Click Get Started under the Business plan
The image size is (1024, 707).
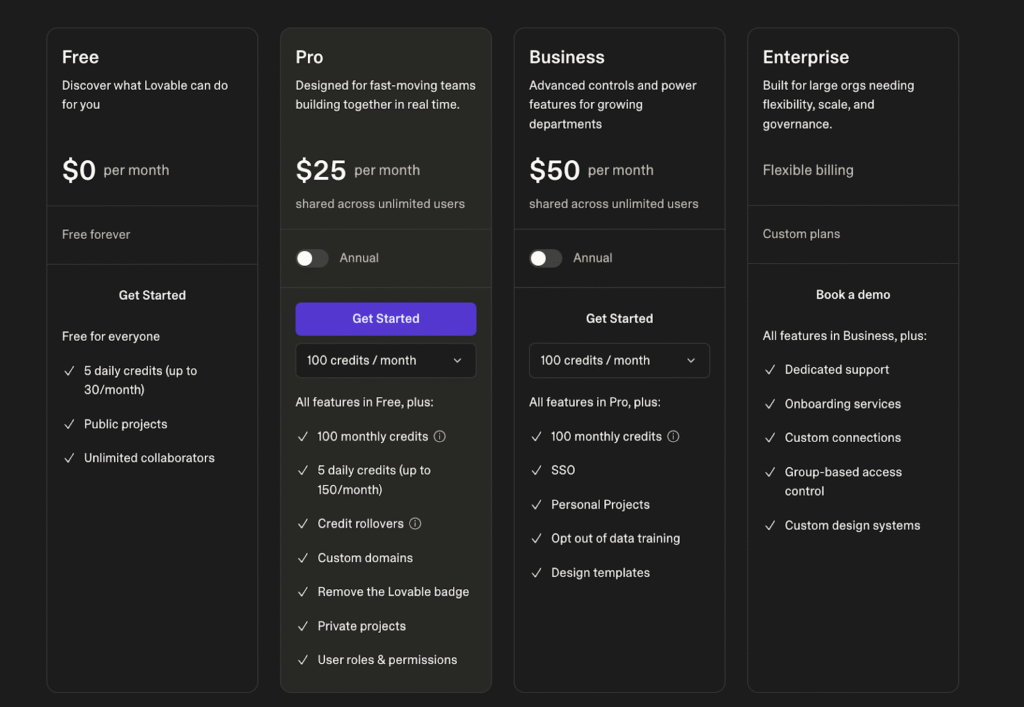coord(619,319)
